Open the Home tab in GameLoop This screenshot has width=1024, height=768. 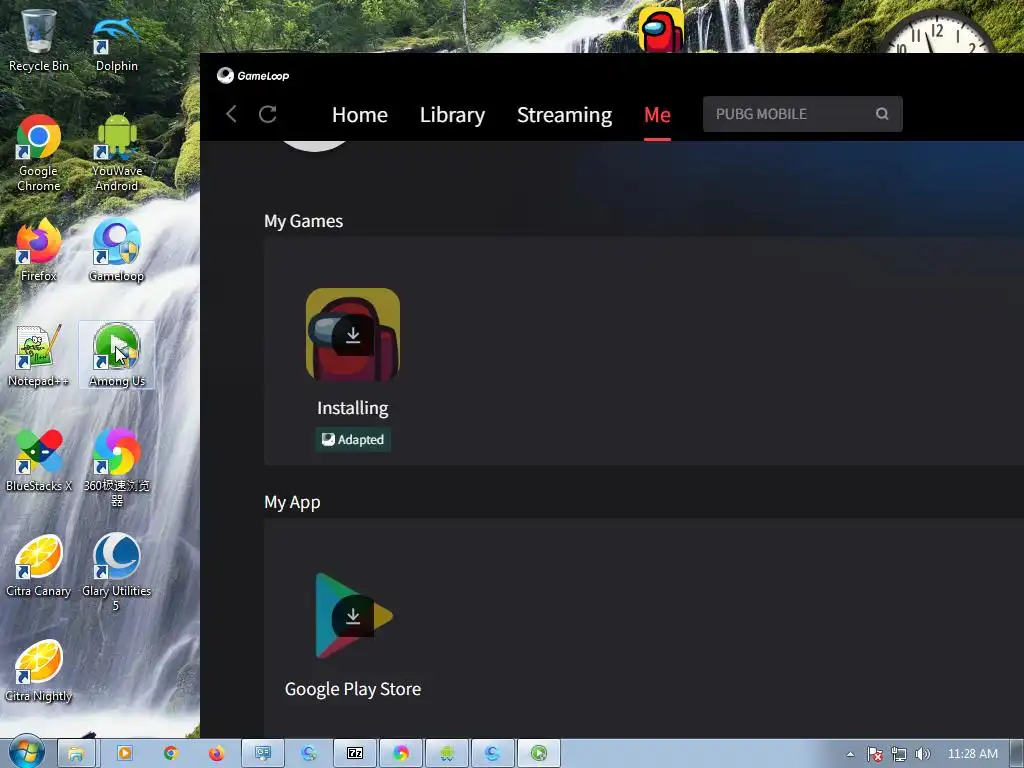point(360,115)
